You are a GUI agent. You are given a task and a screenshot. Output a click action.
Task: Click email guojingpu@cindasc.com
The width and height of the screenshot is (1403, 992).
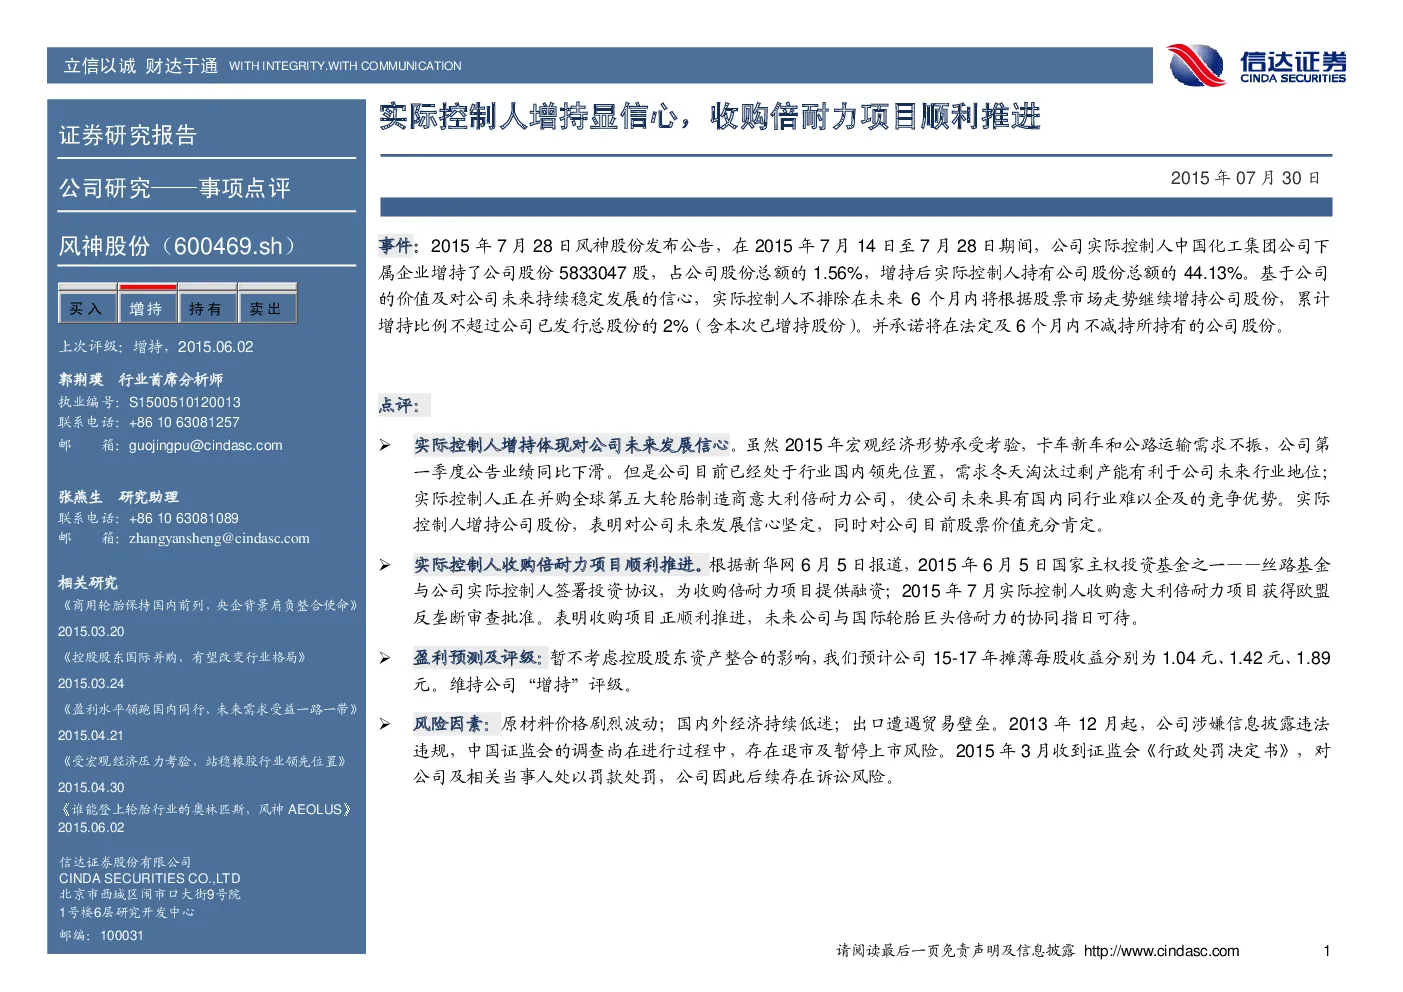pos(205,445)
